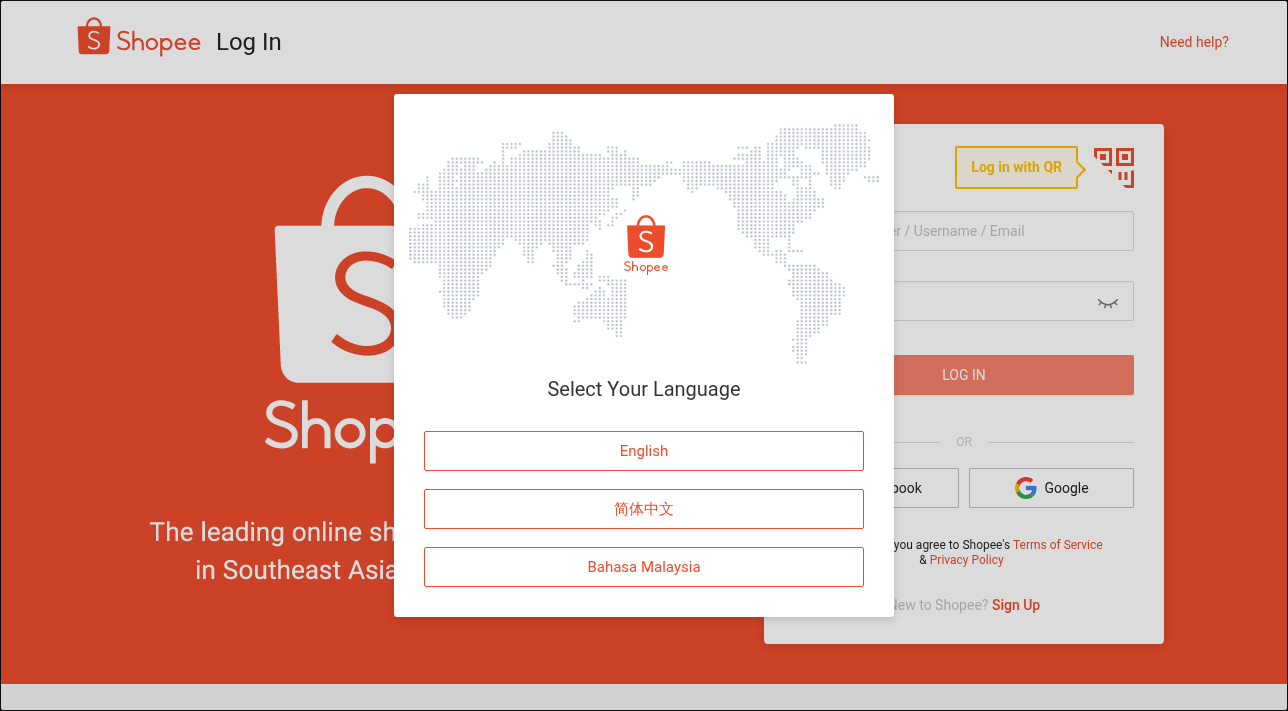This screenshot has width=1288, height=711.
Task: Focus the password input field
Action: tap(1014, 301)
